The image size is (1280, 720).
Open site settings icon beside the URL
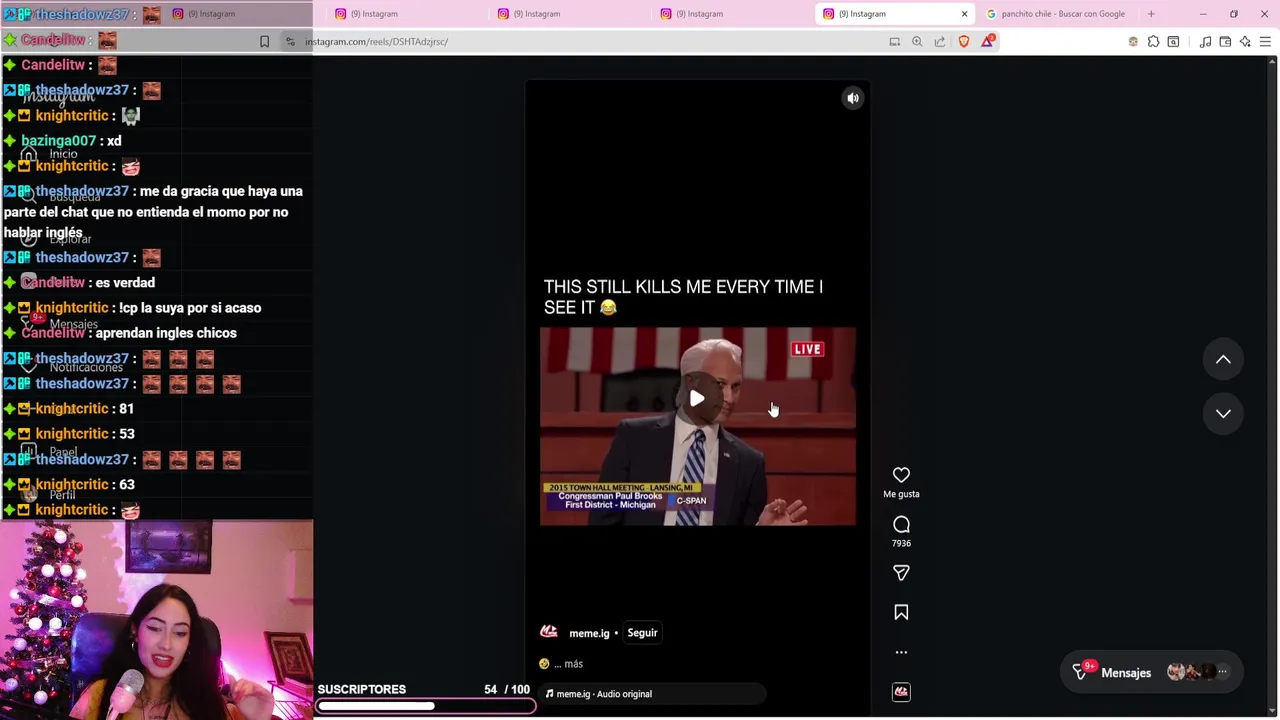pyautogui.click(x=290, y=41)
